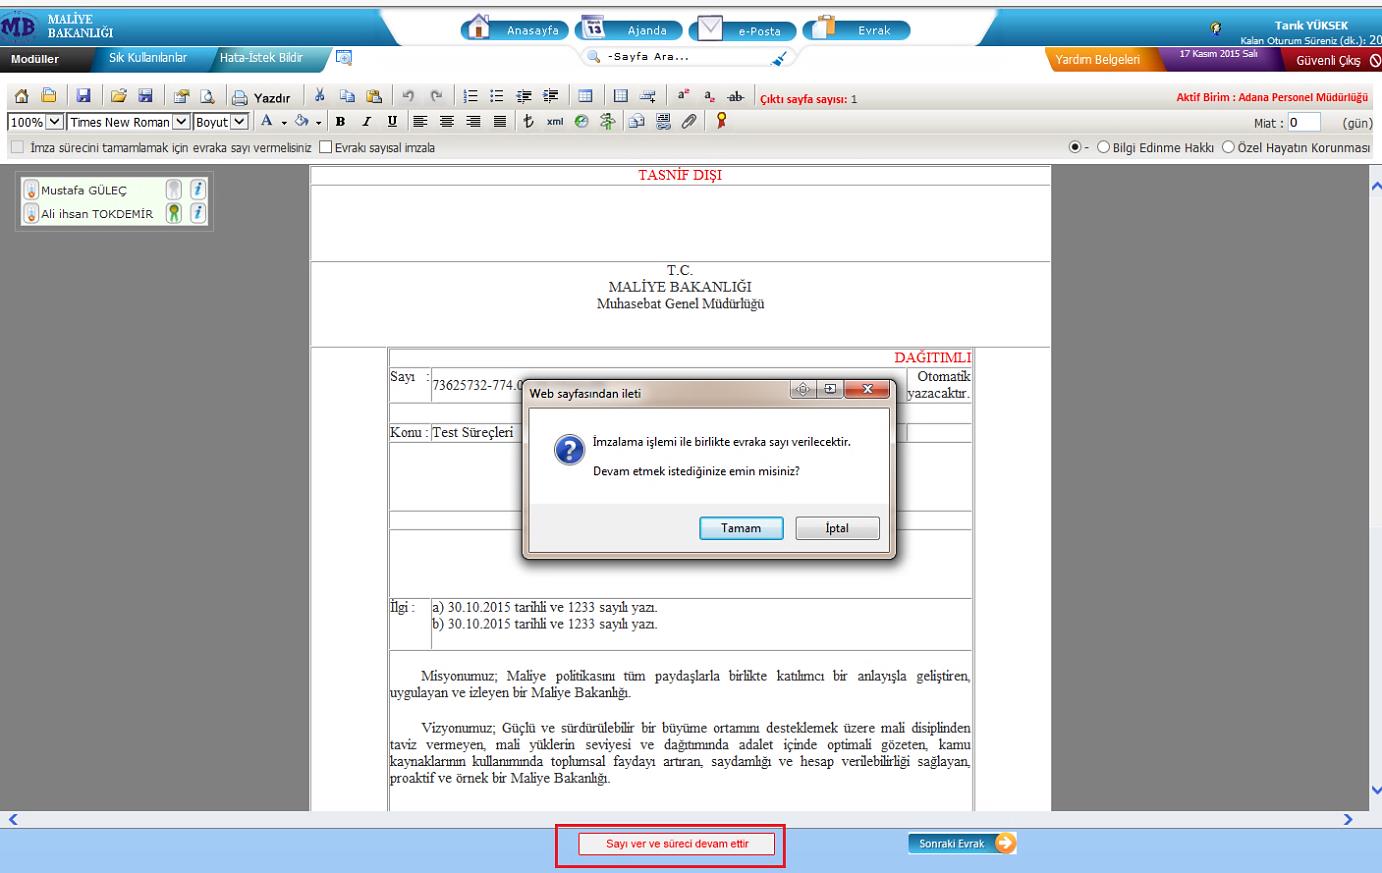
Task: Click İptal in the confirmation dialog
Action: (837, 528)
